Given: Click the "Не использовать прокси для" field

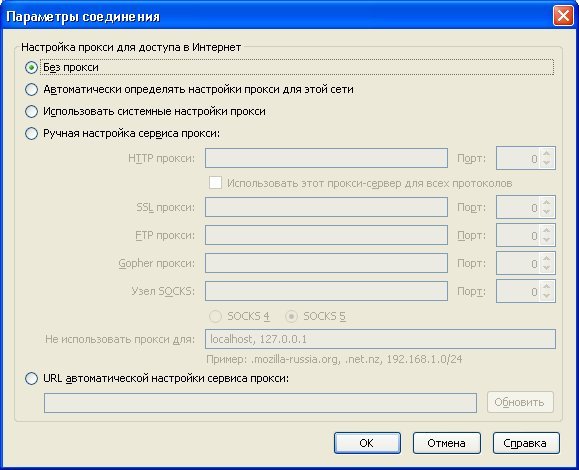Looking at the screenshot, I should click(380, 339).
